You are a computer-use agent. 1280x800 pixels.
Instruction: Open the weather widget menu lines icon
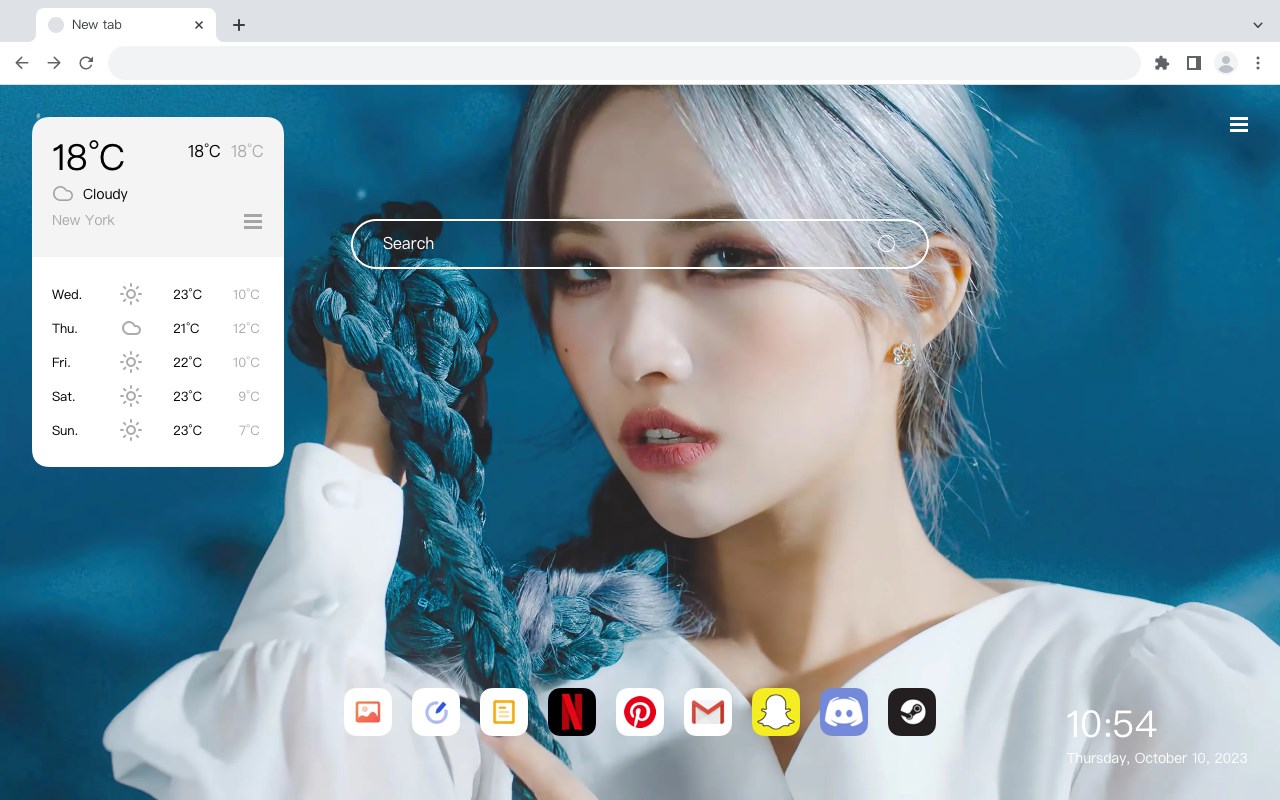pos(253,222)
